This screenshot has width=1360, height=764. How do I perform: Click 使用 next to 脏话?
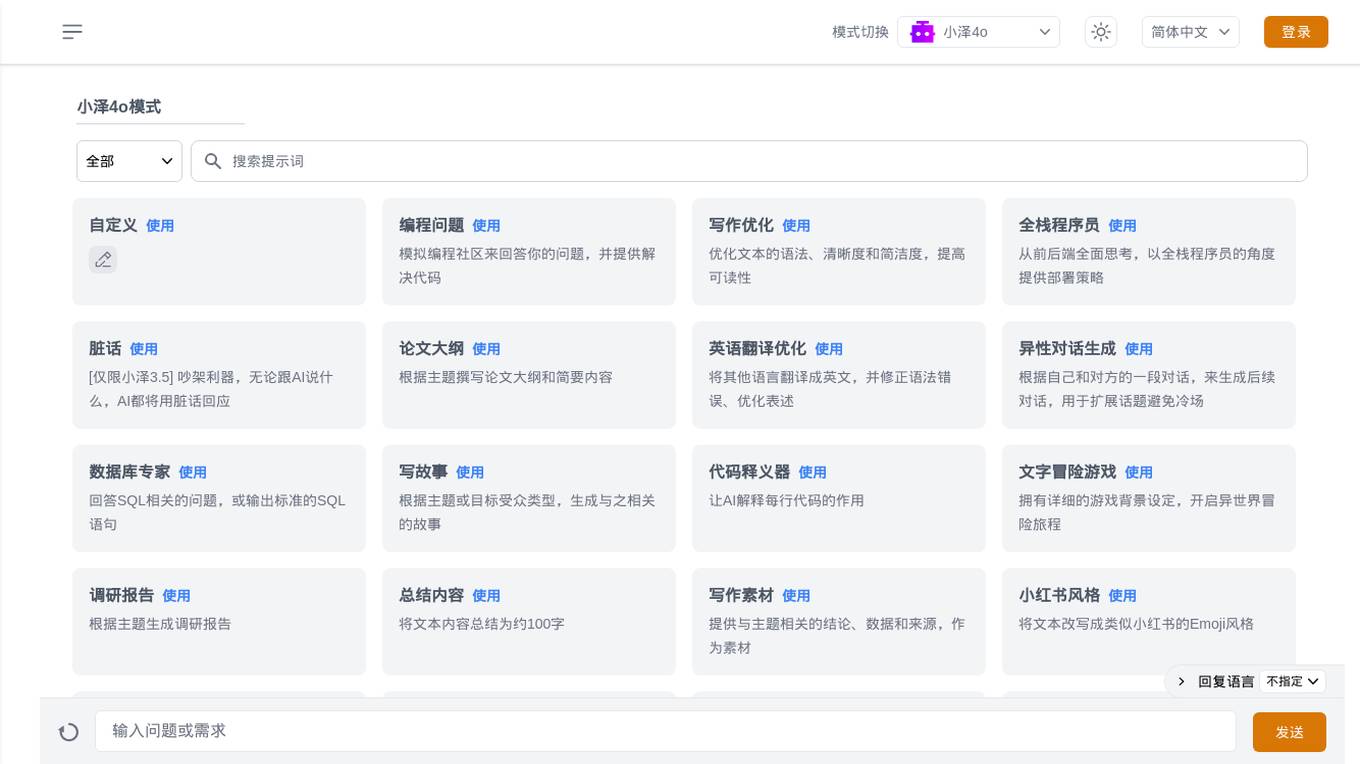(144, 349)
